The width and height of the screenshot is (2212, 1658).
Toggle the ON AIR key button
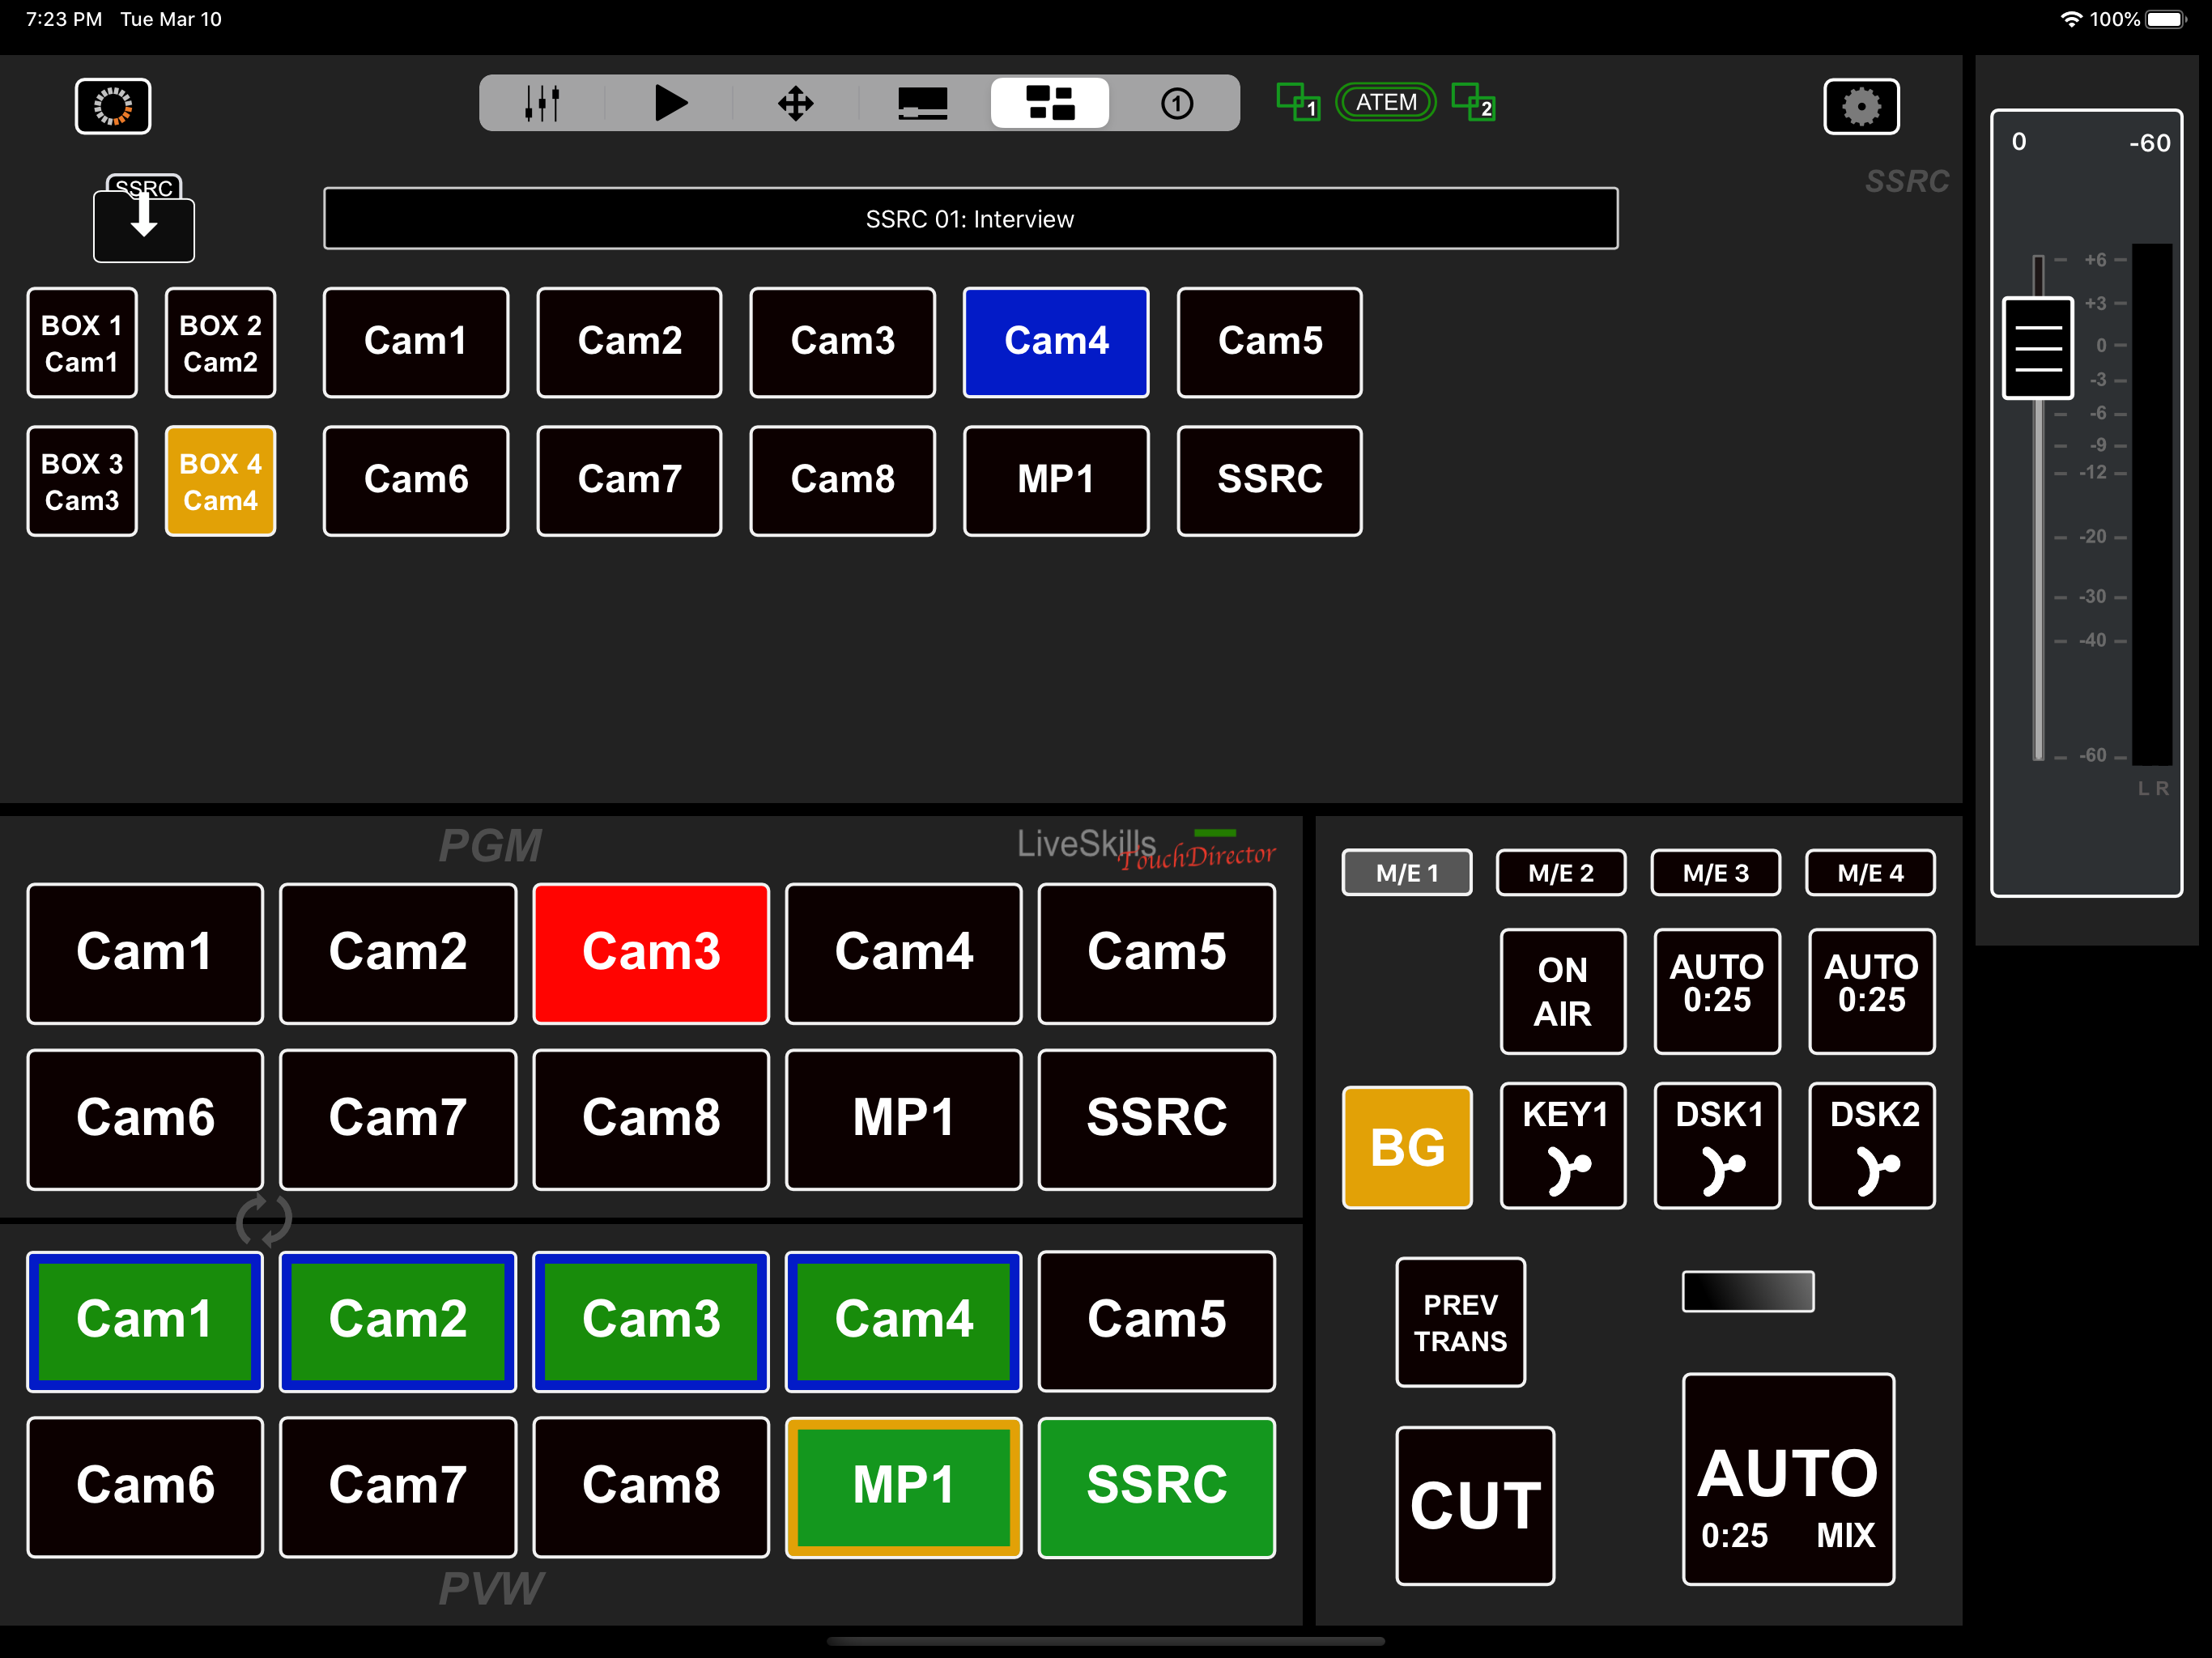(1562, 991)
